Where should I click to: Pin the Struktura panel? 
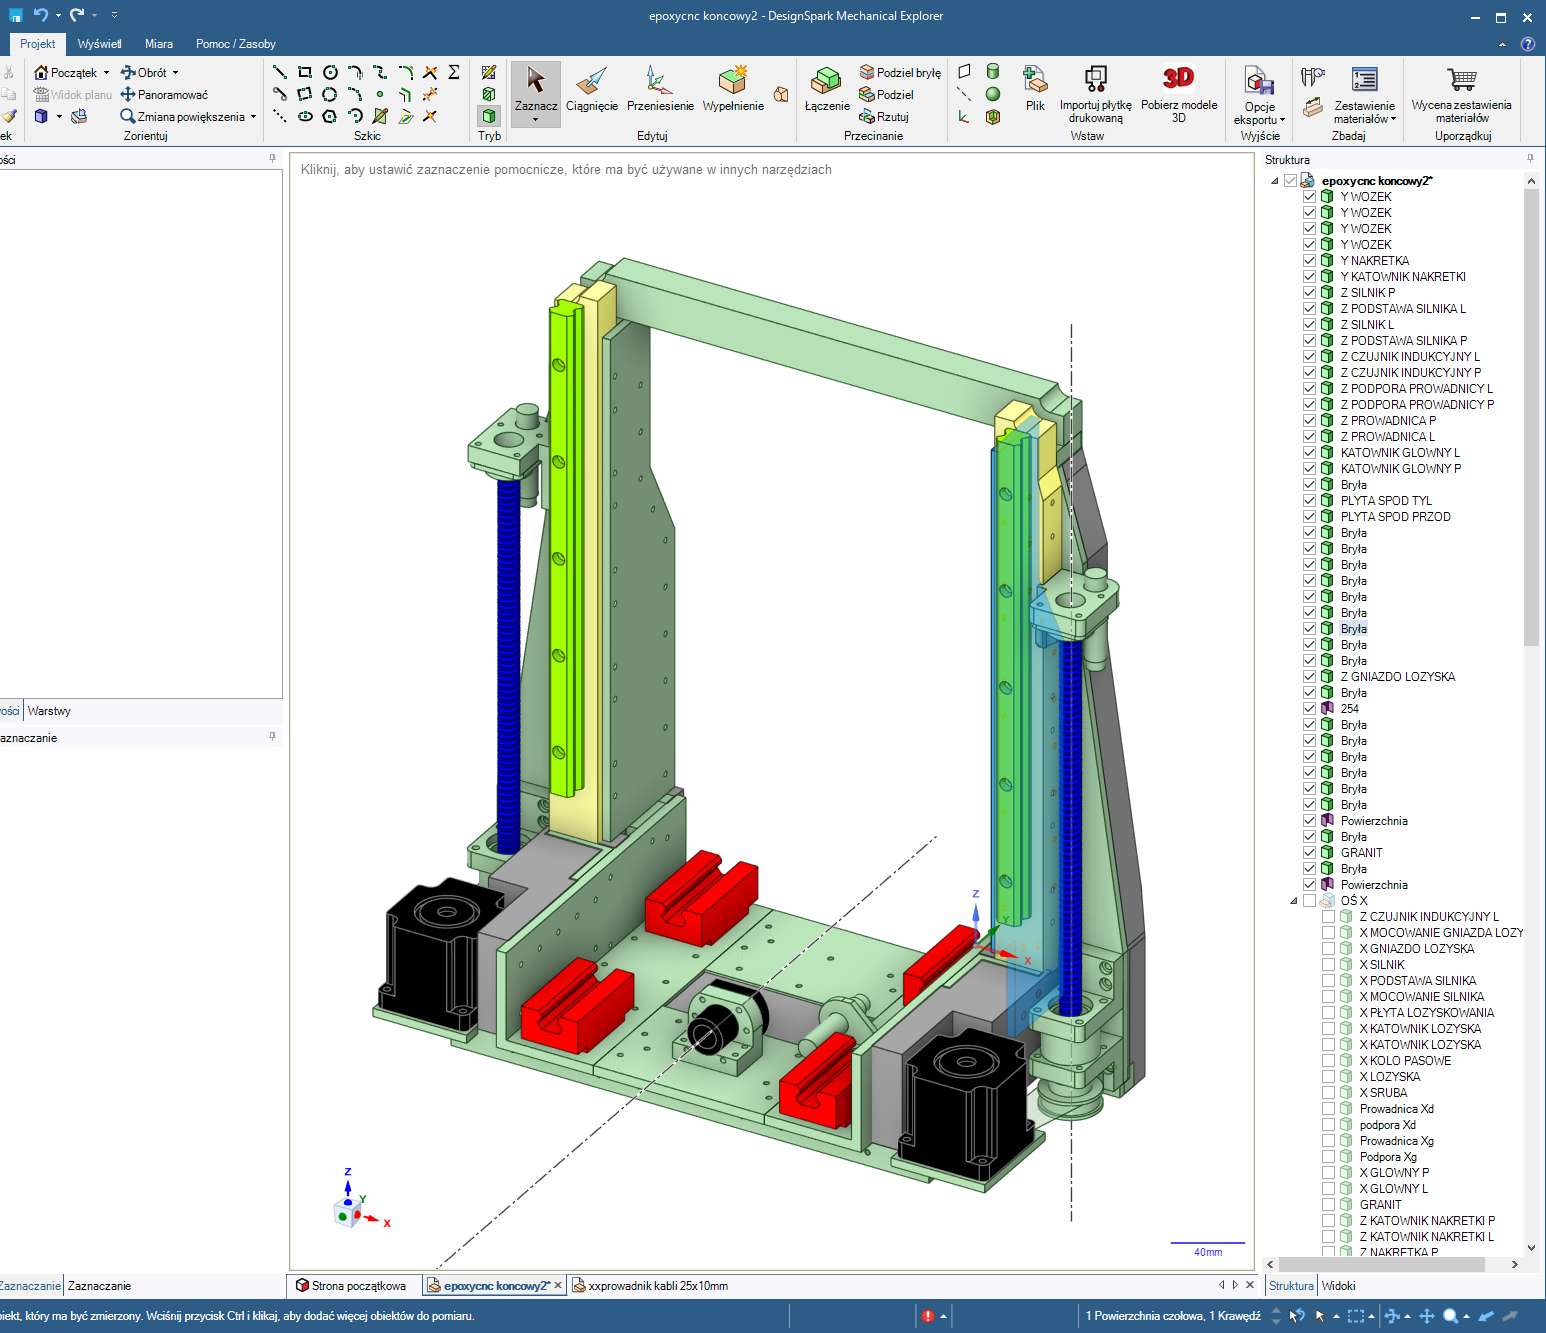click(x=1530, y=159)
